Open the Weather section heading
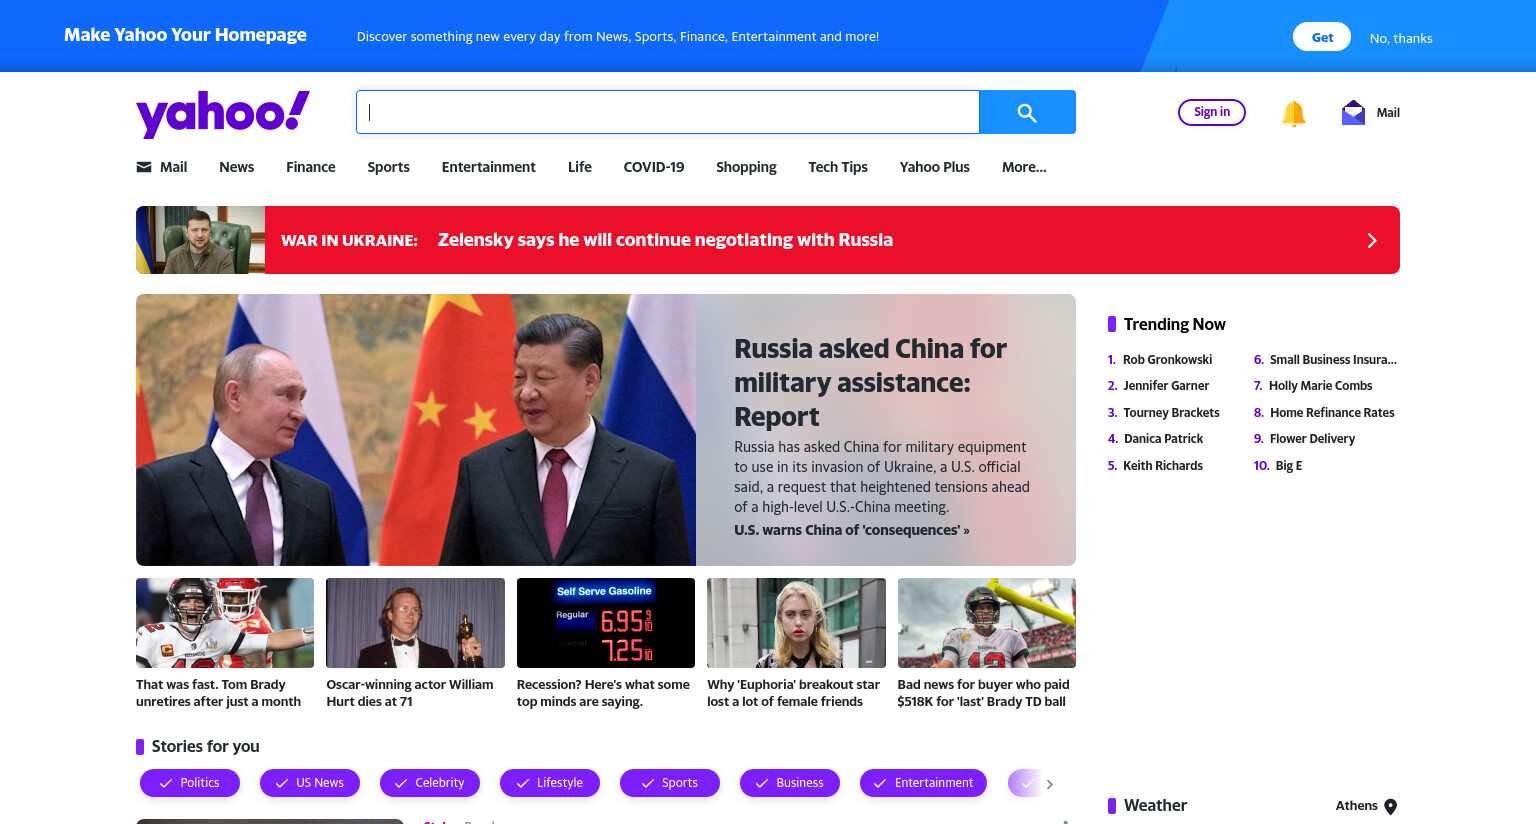The height and width of the screenshot is (824, 1536). coord(1155,806)
